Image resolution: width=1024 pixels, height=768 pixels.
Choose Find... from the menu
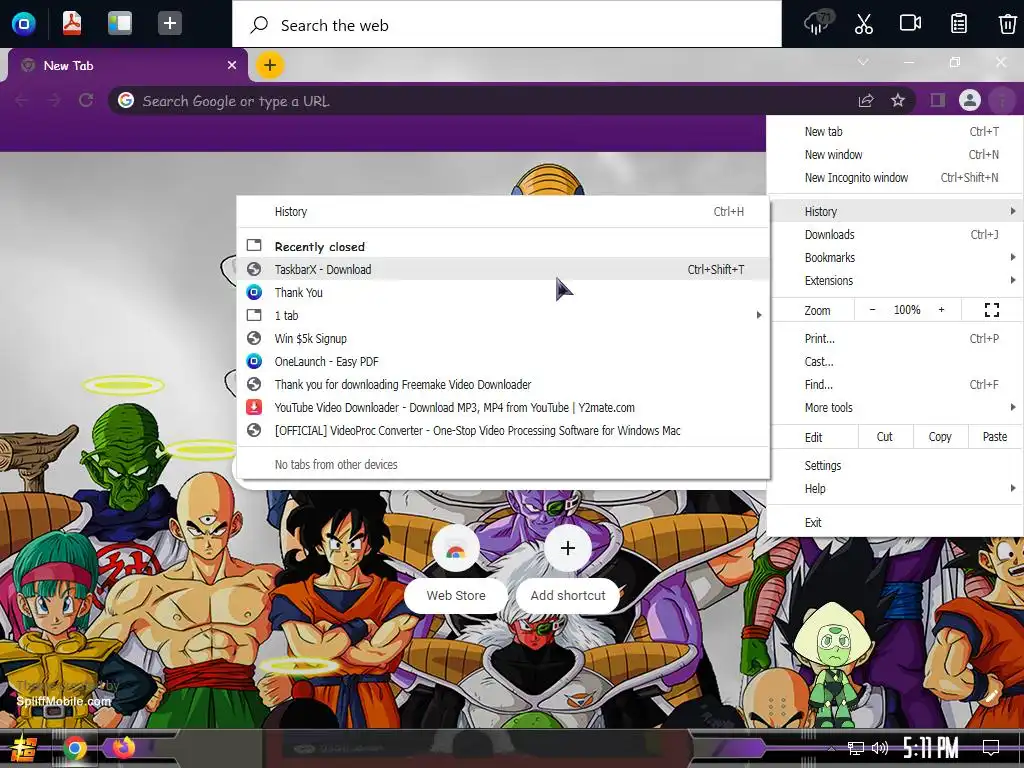click(x=895, y=384)
